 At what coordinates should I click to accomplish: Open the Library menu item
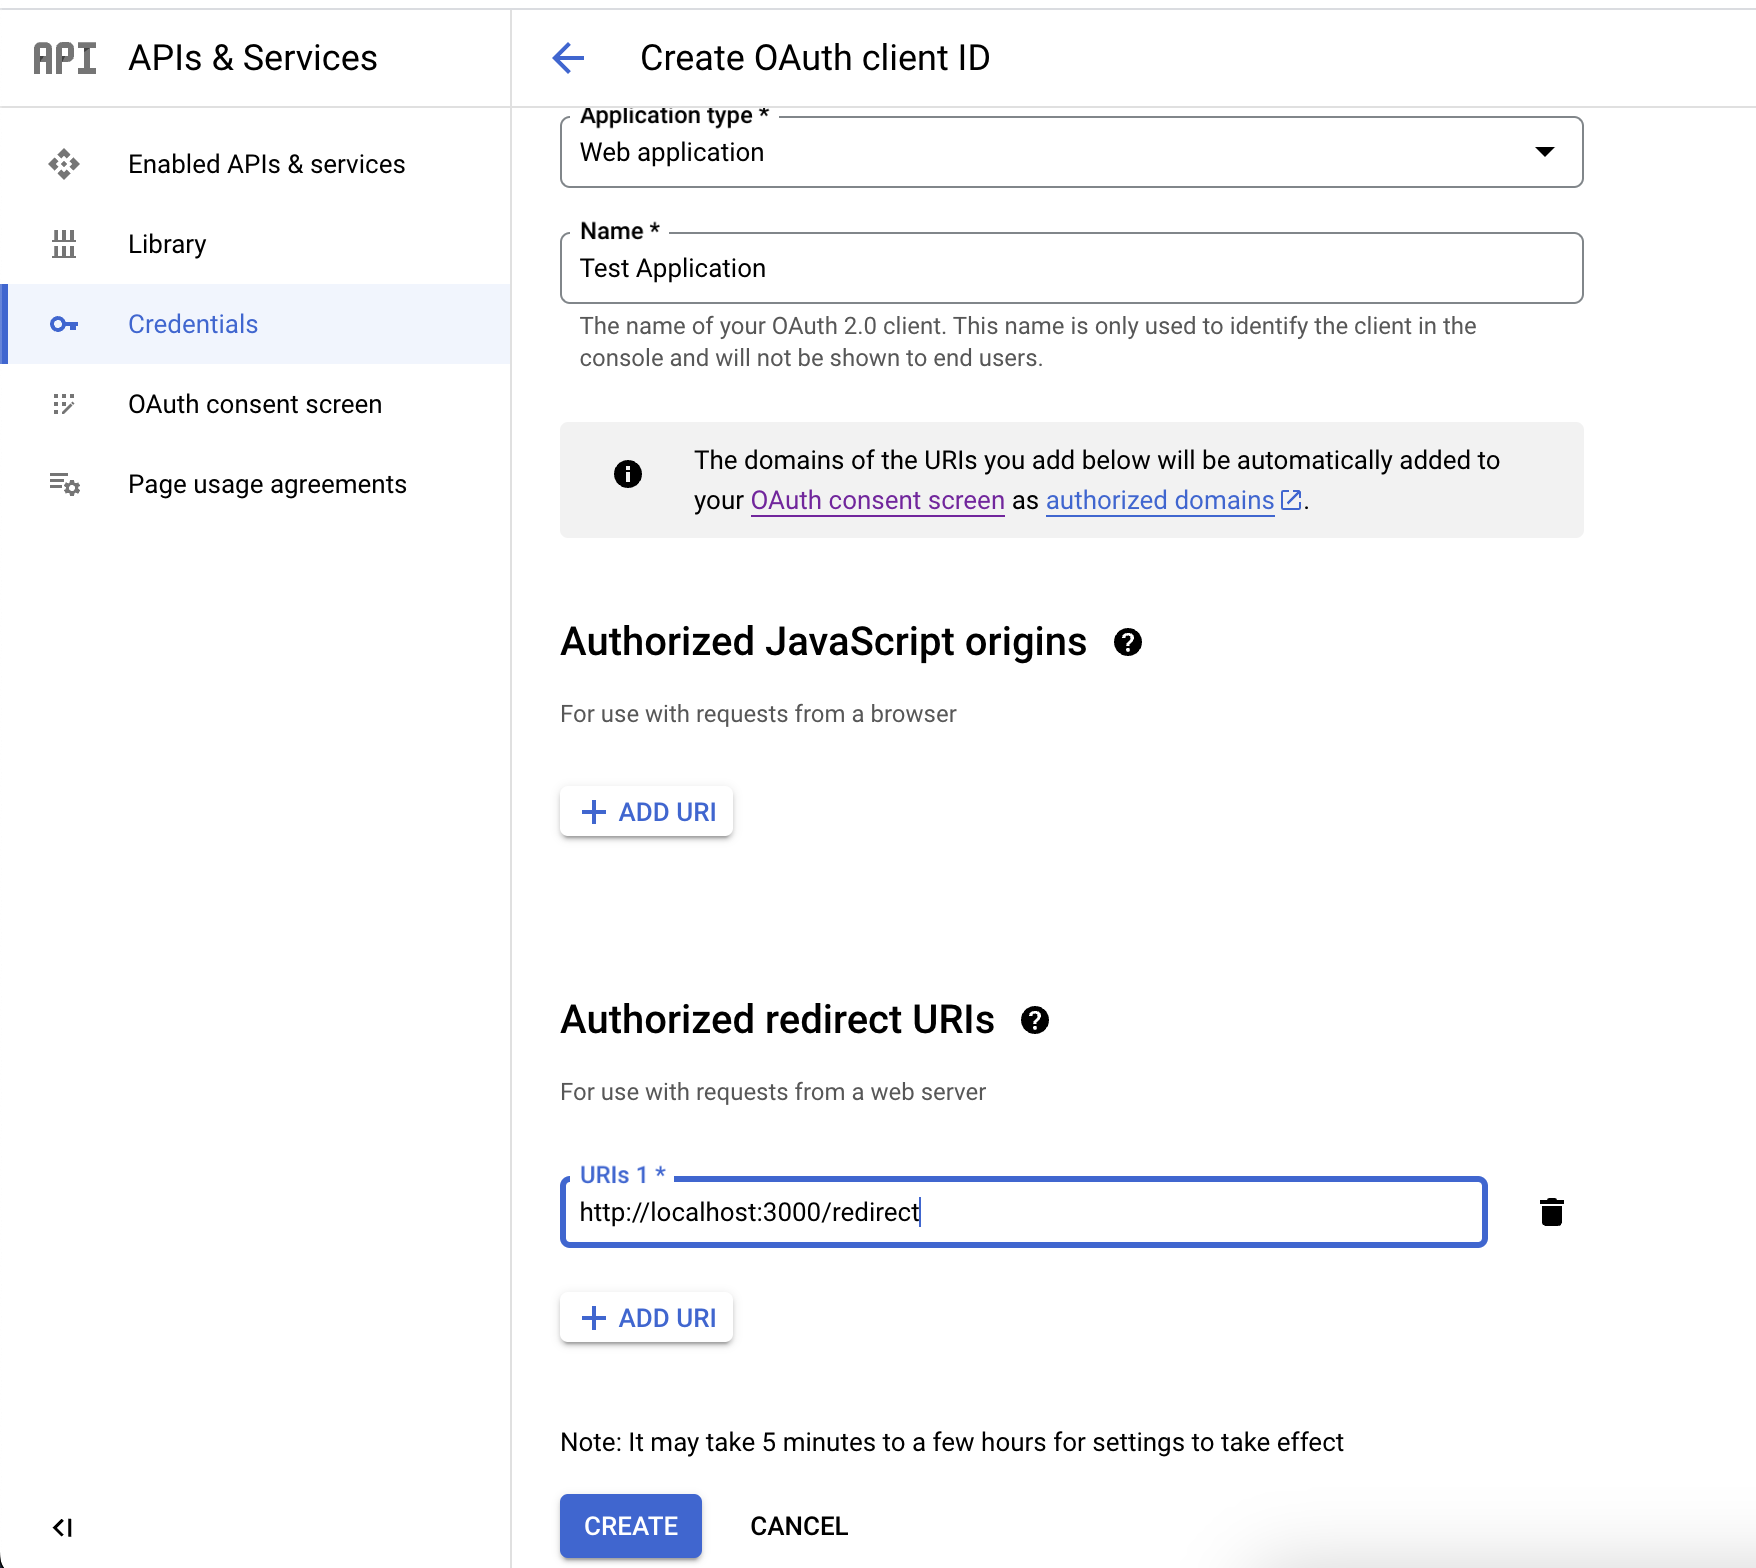tap(167, 244)
